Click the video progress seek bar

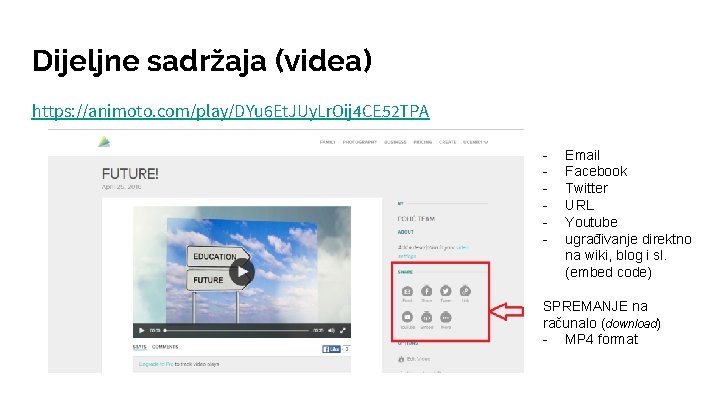pos(236,330)
